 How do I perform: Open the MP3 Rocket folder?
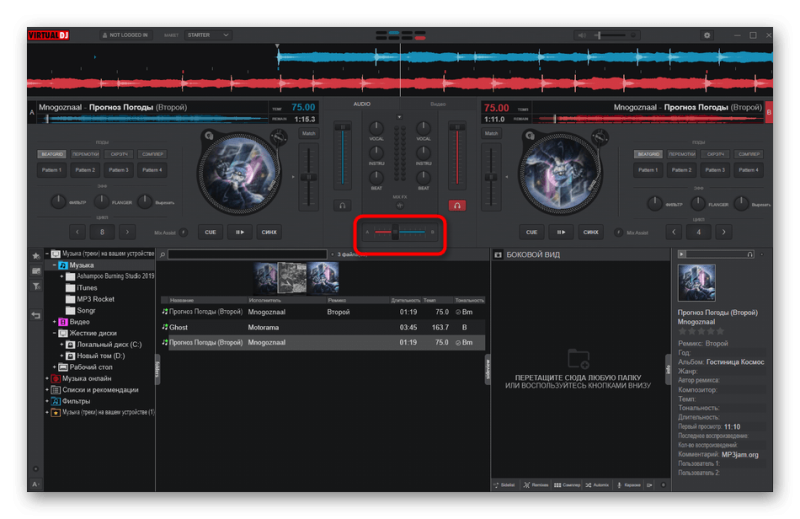[90, 299]
